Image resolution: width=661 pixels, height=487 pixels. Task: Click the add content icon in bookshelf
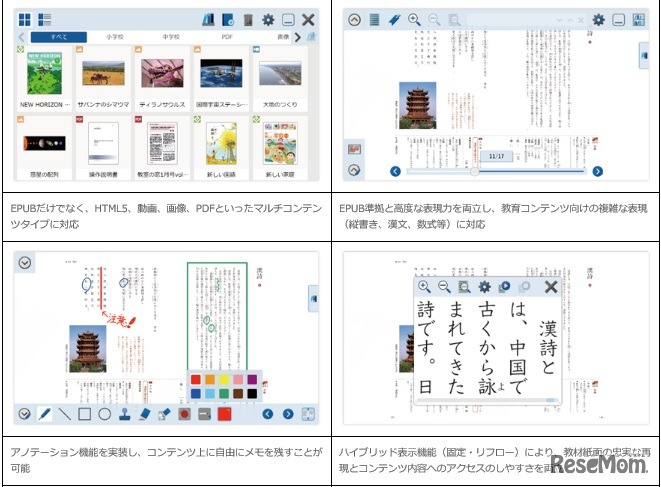click(x=228, y=19)
